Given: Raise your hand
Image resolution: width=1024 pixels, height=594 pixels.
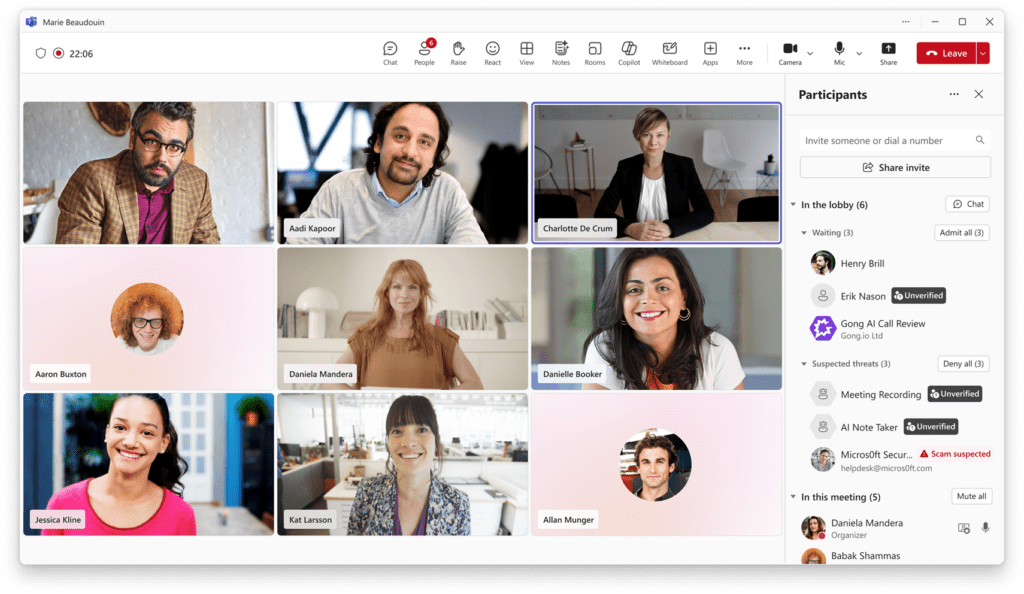Looking at the screenshot, I should (x=458, y=52).
